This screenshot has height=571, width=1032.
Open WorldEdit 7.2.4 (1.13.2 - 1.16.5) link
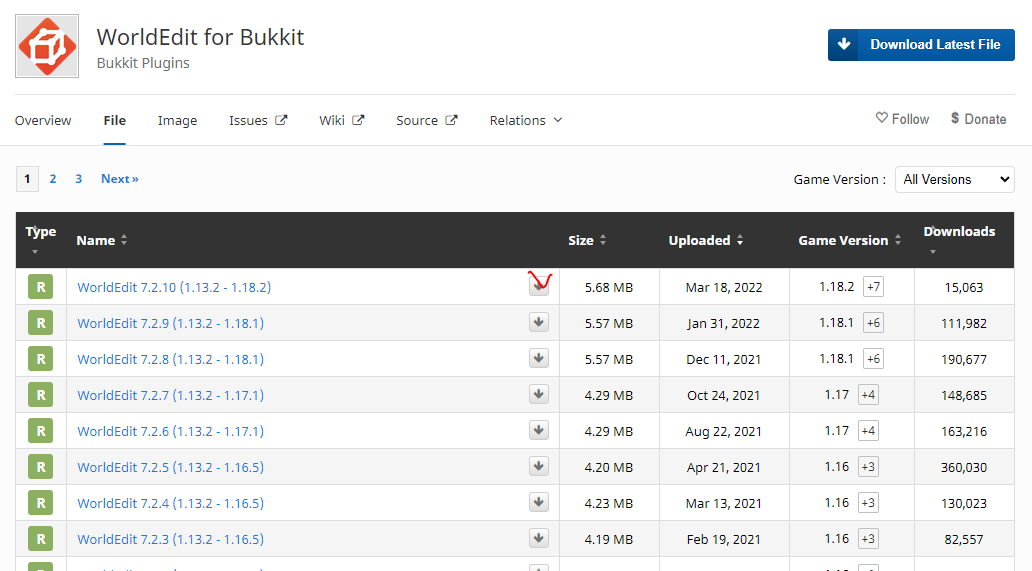pyautogui.click(x=170, y=503)
